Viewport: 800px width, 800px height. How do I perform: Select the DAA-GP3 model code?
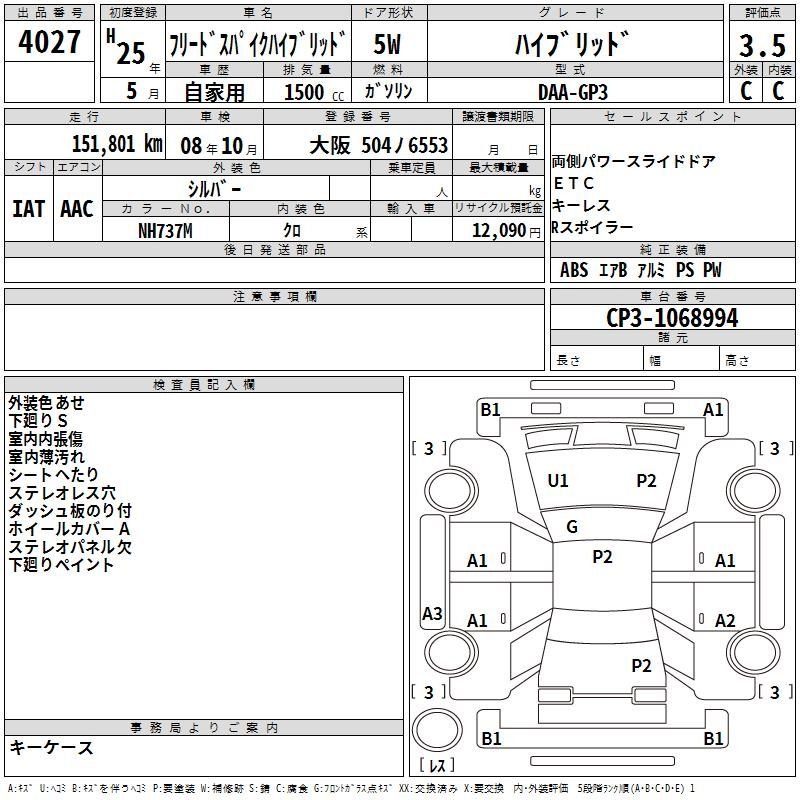(572, 91)
